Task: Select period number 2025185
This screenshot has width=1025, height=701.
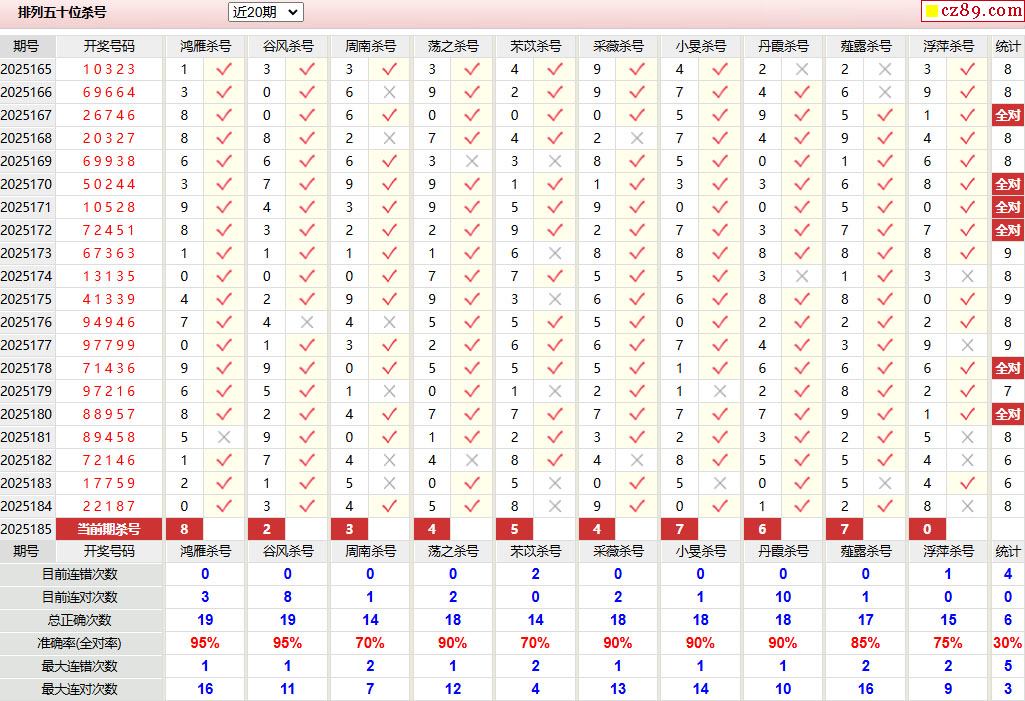Action: 26,529
